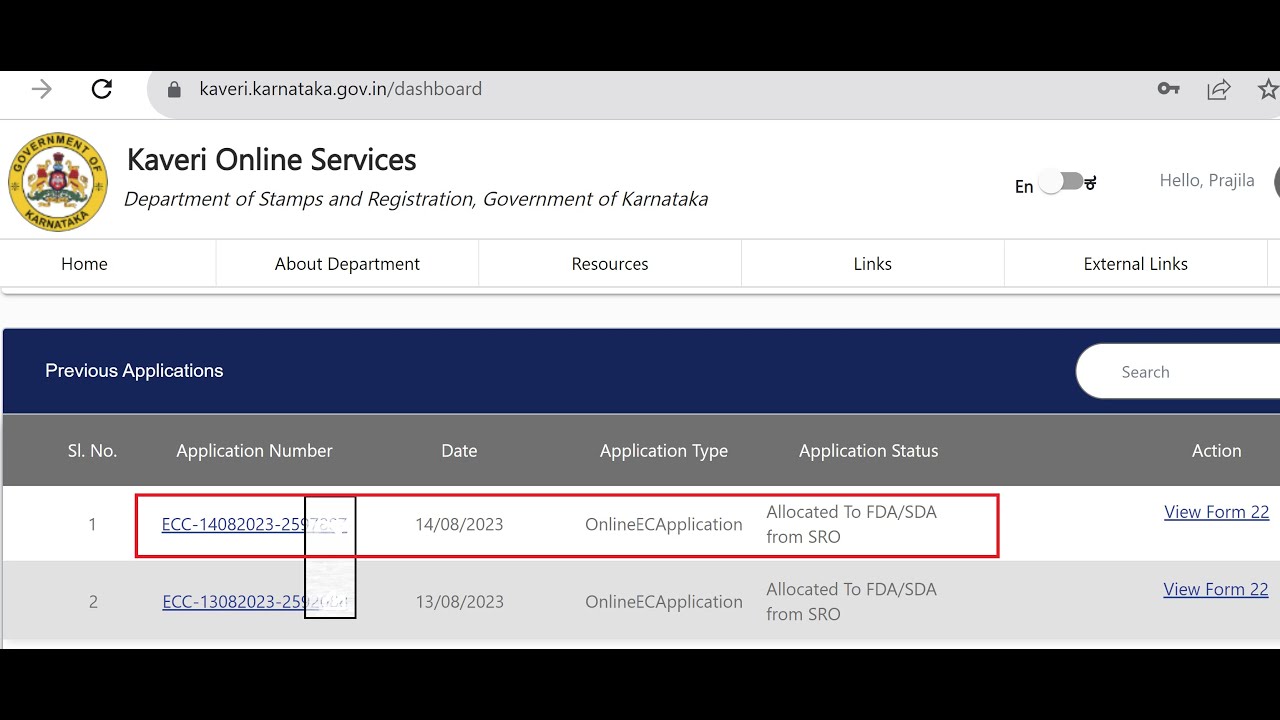Click the Sl. No. column header
The width and height of the screenshot is (1280, 720).
[93, 451]
